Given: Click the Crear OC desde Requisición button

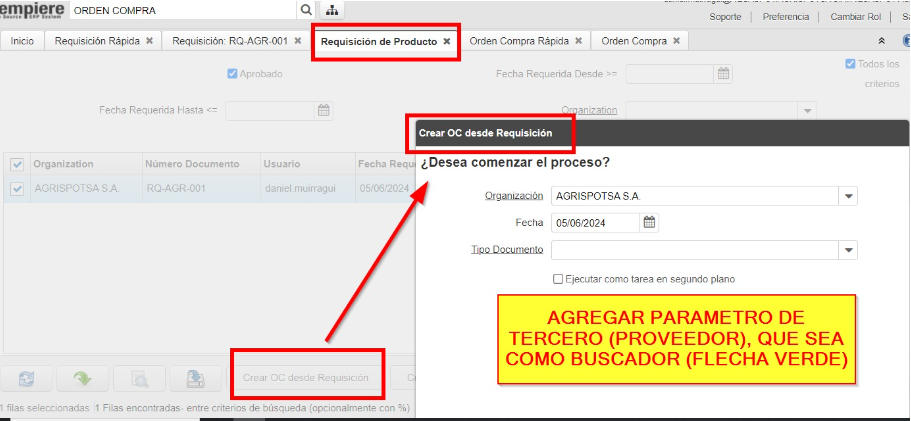Looking at the screenshot, I should (x=305, y=378).
